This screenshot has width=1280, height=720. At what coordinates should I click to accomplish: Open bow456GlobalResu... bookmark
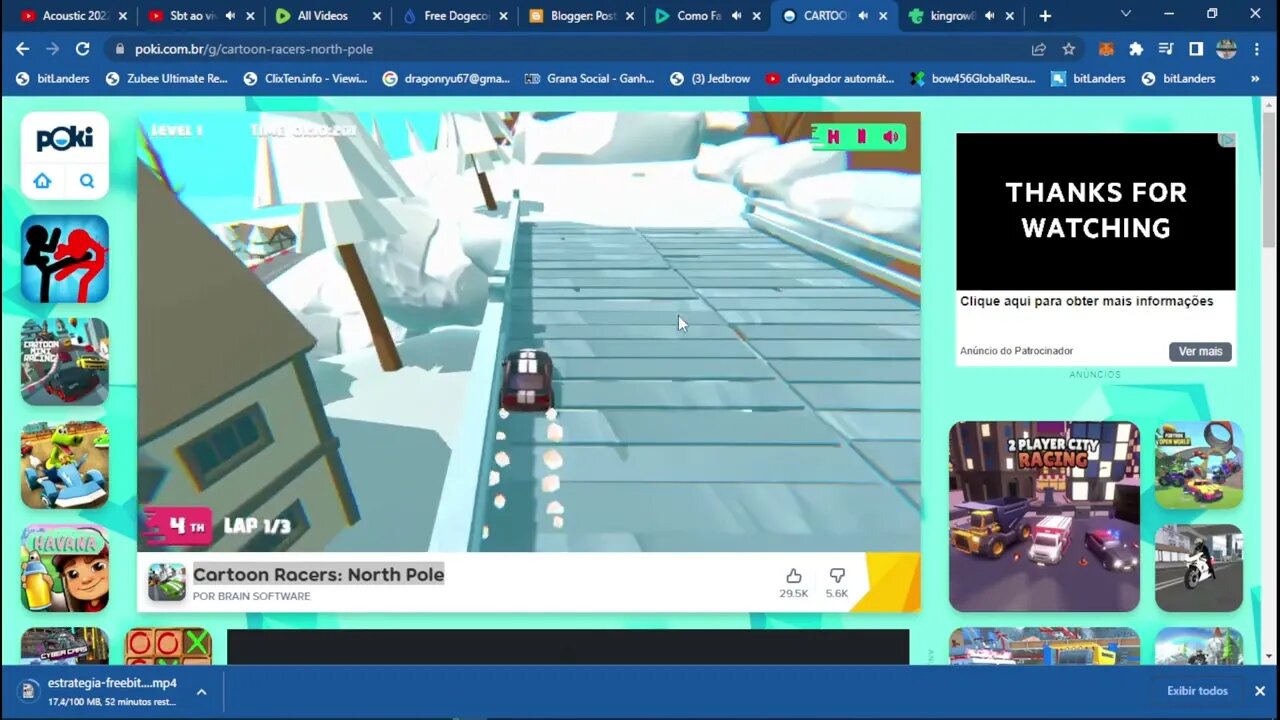point(973,78)
